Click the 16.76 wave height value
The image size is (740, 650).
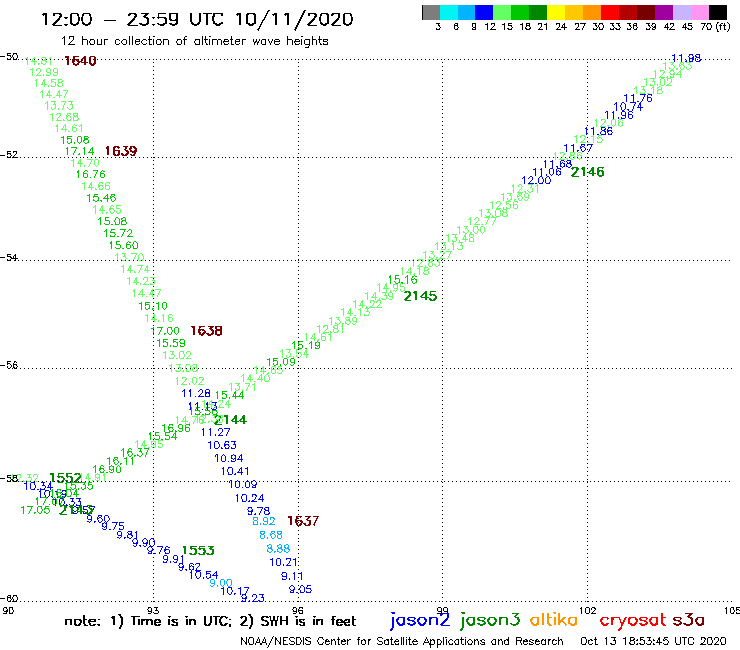[x=91, y=174]
